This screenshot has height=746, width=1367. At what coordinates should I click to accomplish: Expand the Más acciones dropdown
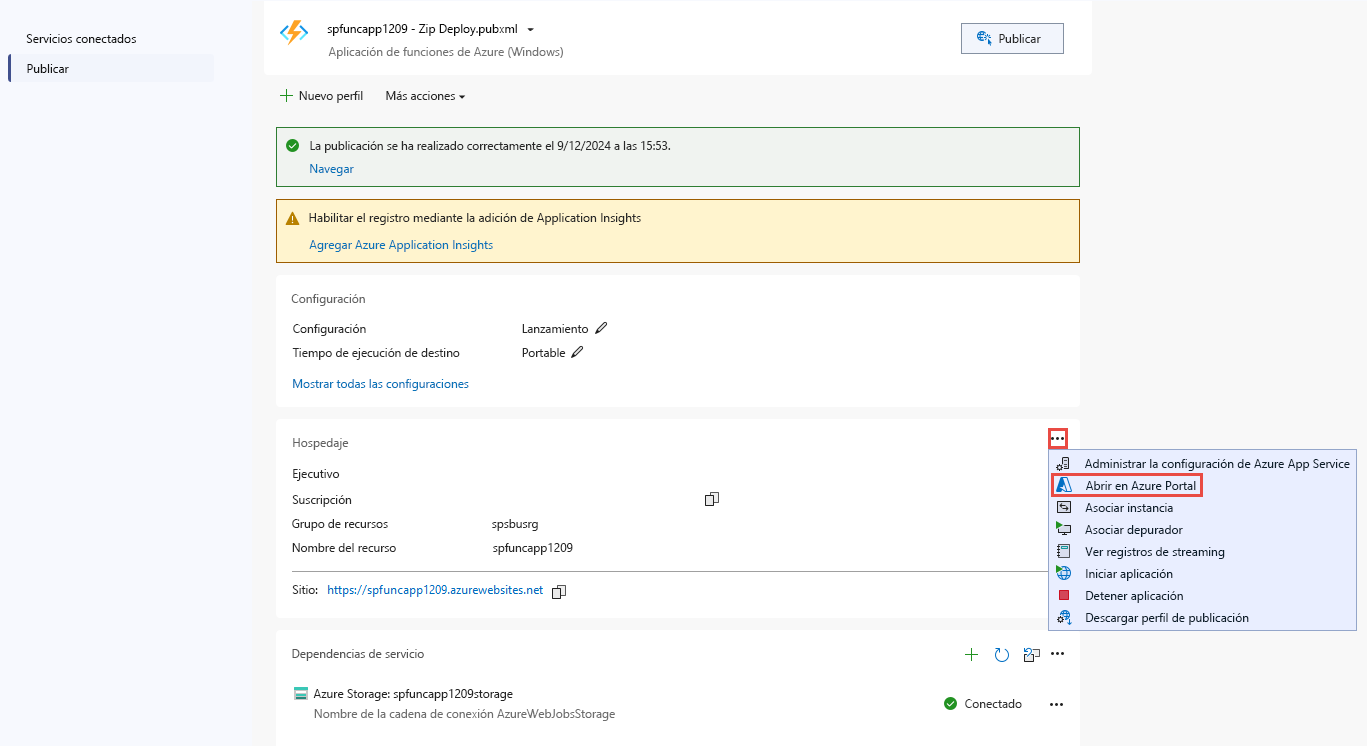click(426, 96)
